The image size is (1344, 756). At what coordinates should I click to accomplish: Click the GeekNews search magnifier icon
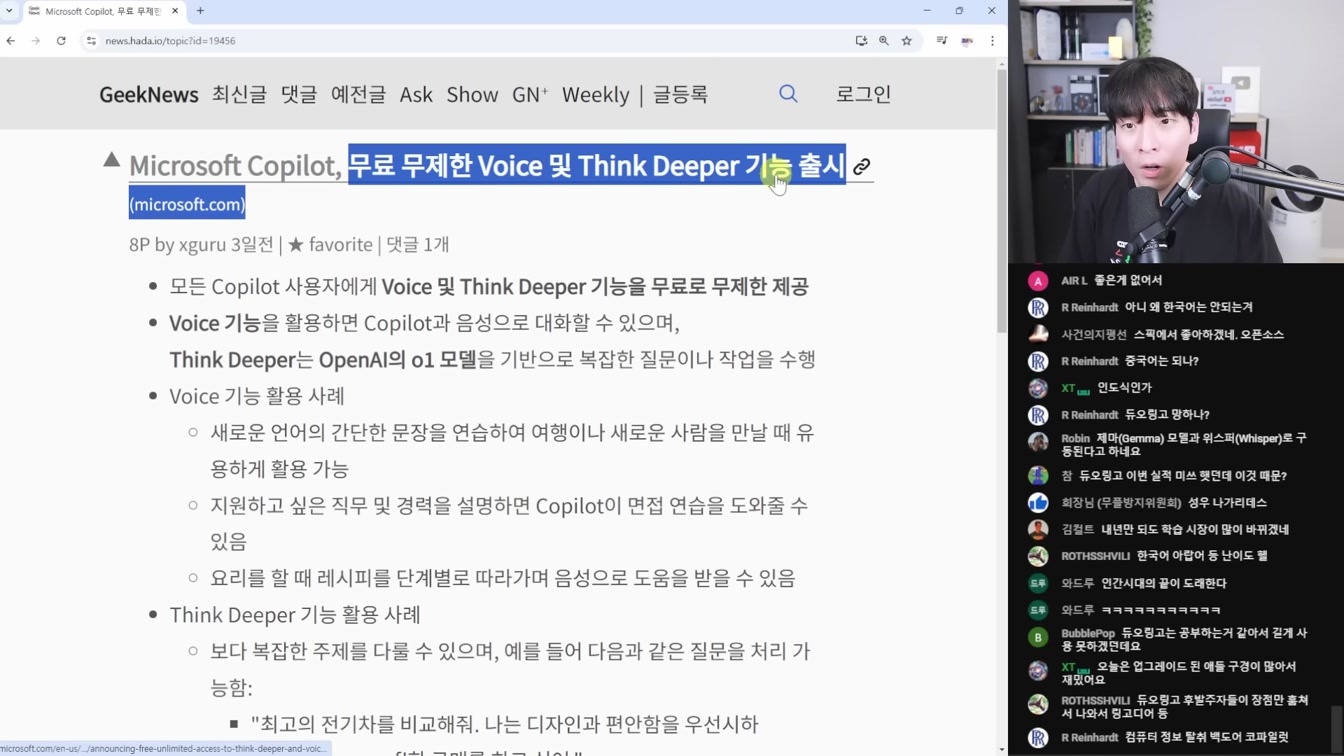click(788, 94)
